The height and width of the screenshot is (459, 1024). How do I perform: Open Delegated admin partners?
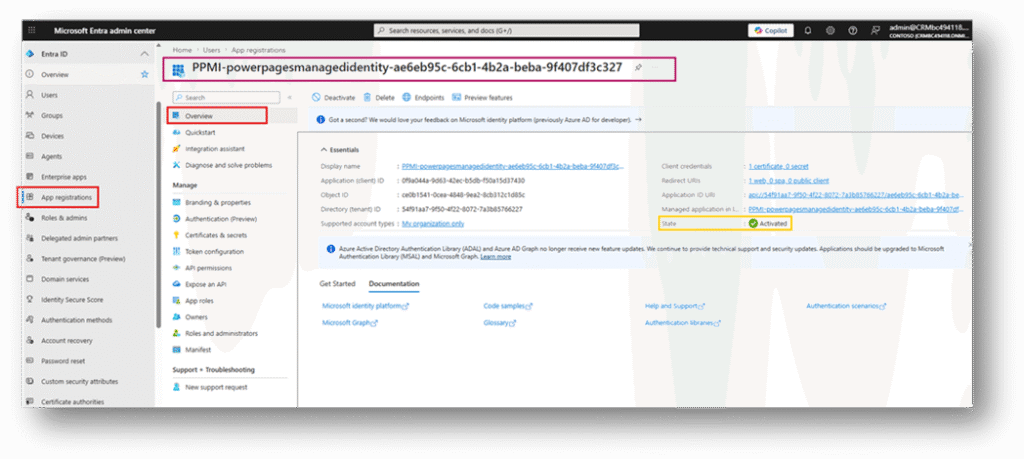coord(79,238)
